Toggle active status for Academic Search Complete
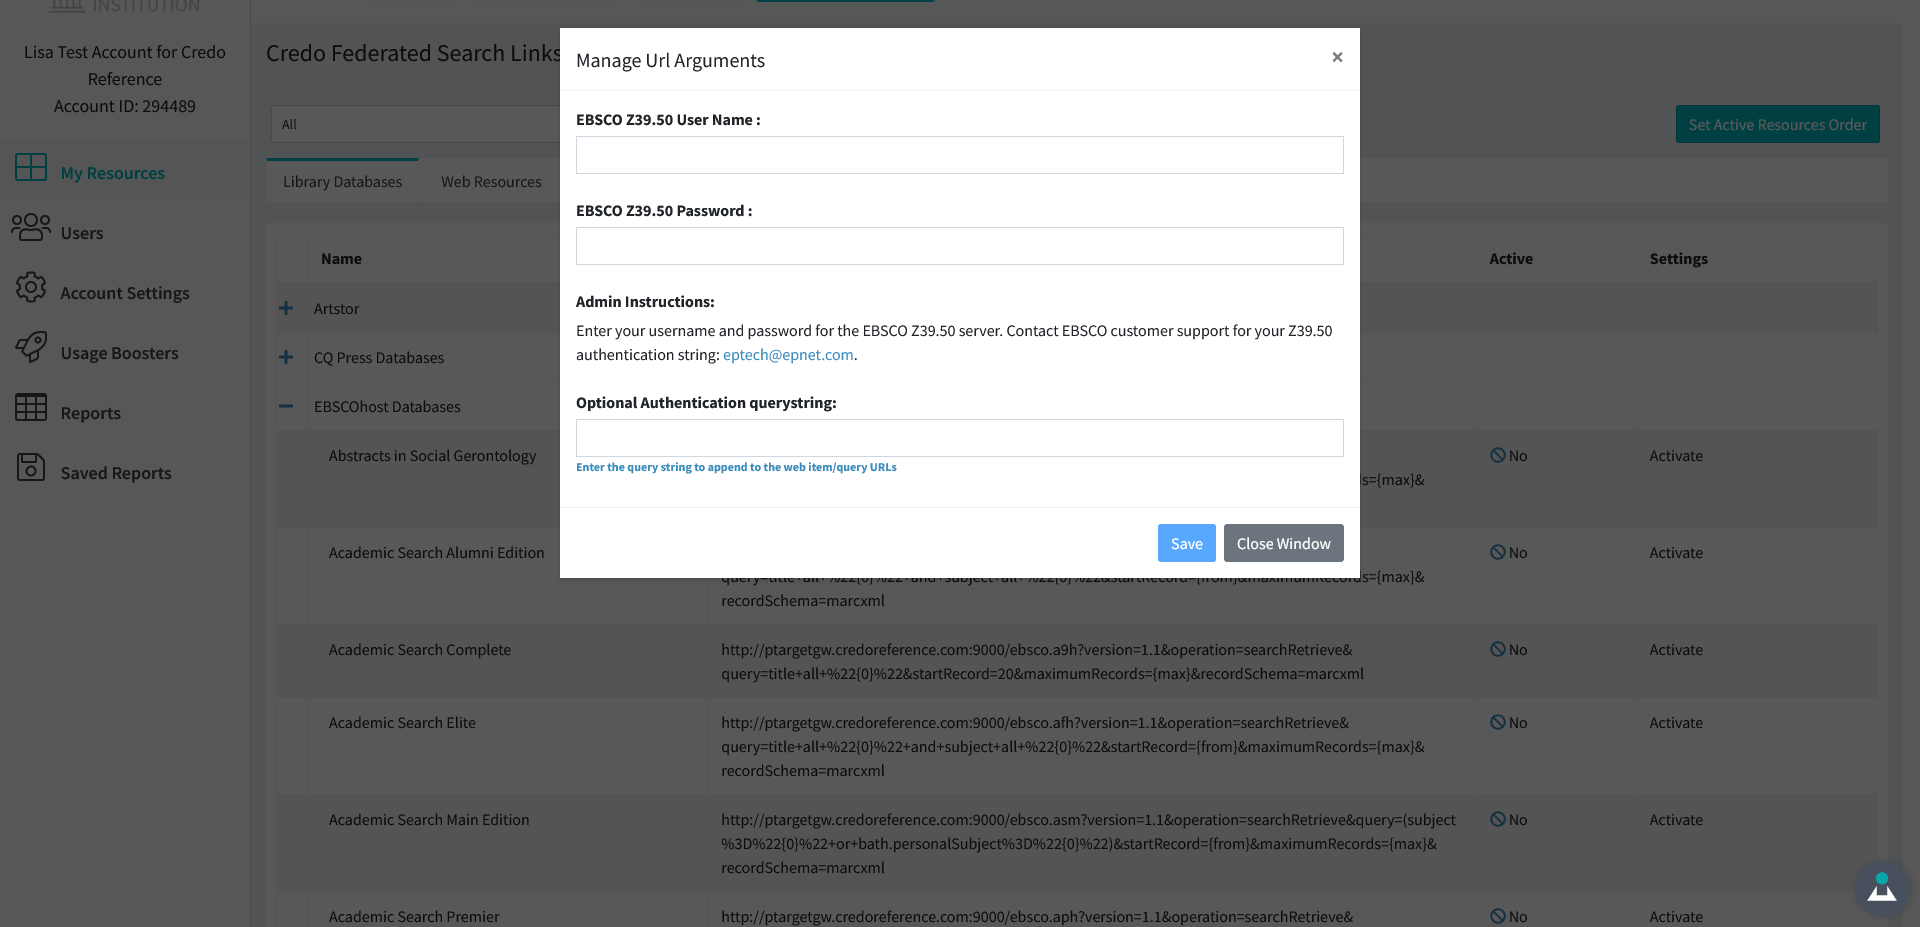 point(1508,650)
